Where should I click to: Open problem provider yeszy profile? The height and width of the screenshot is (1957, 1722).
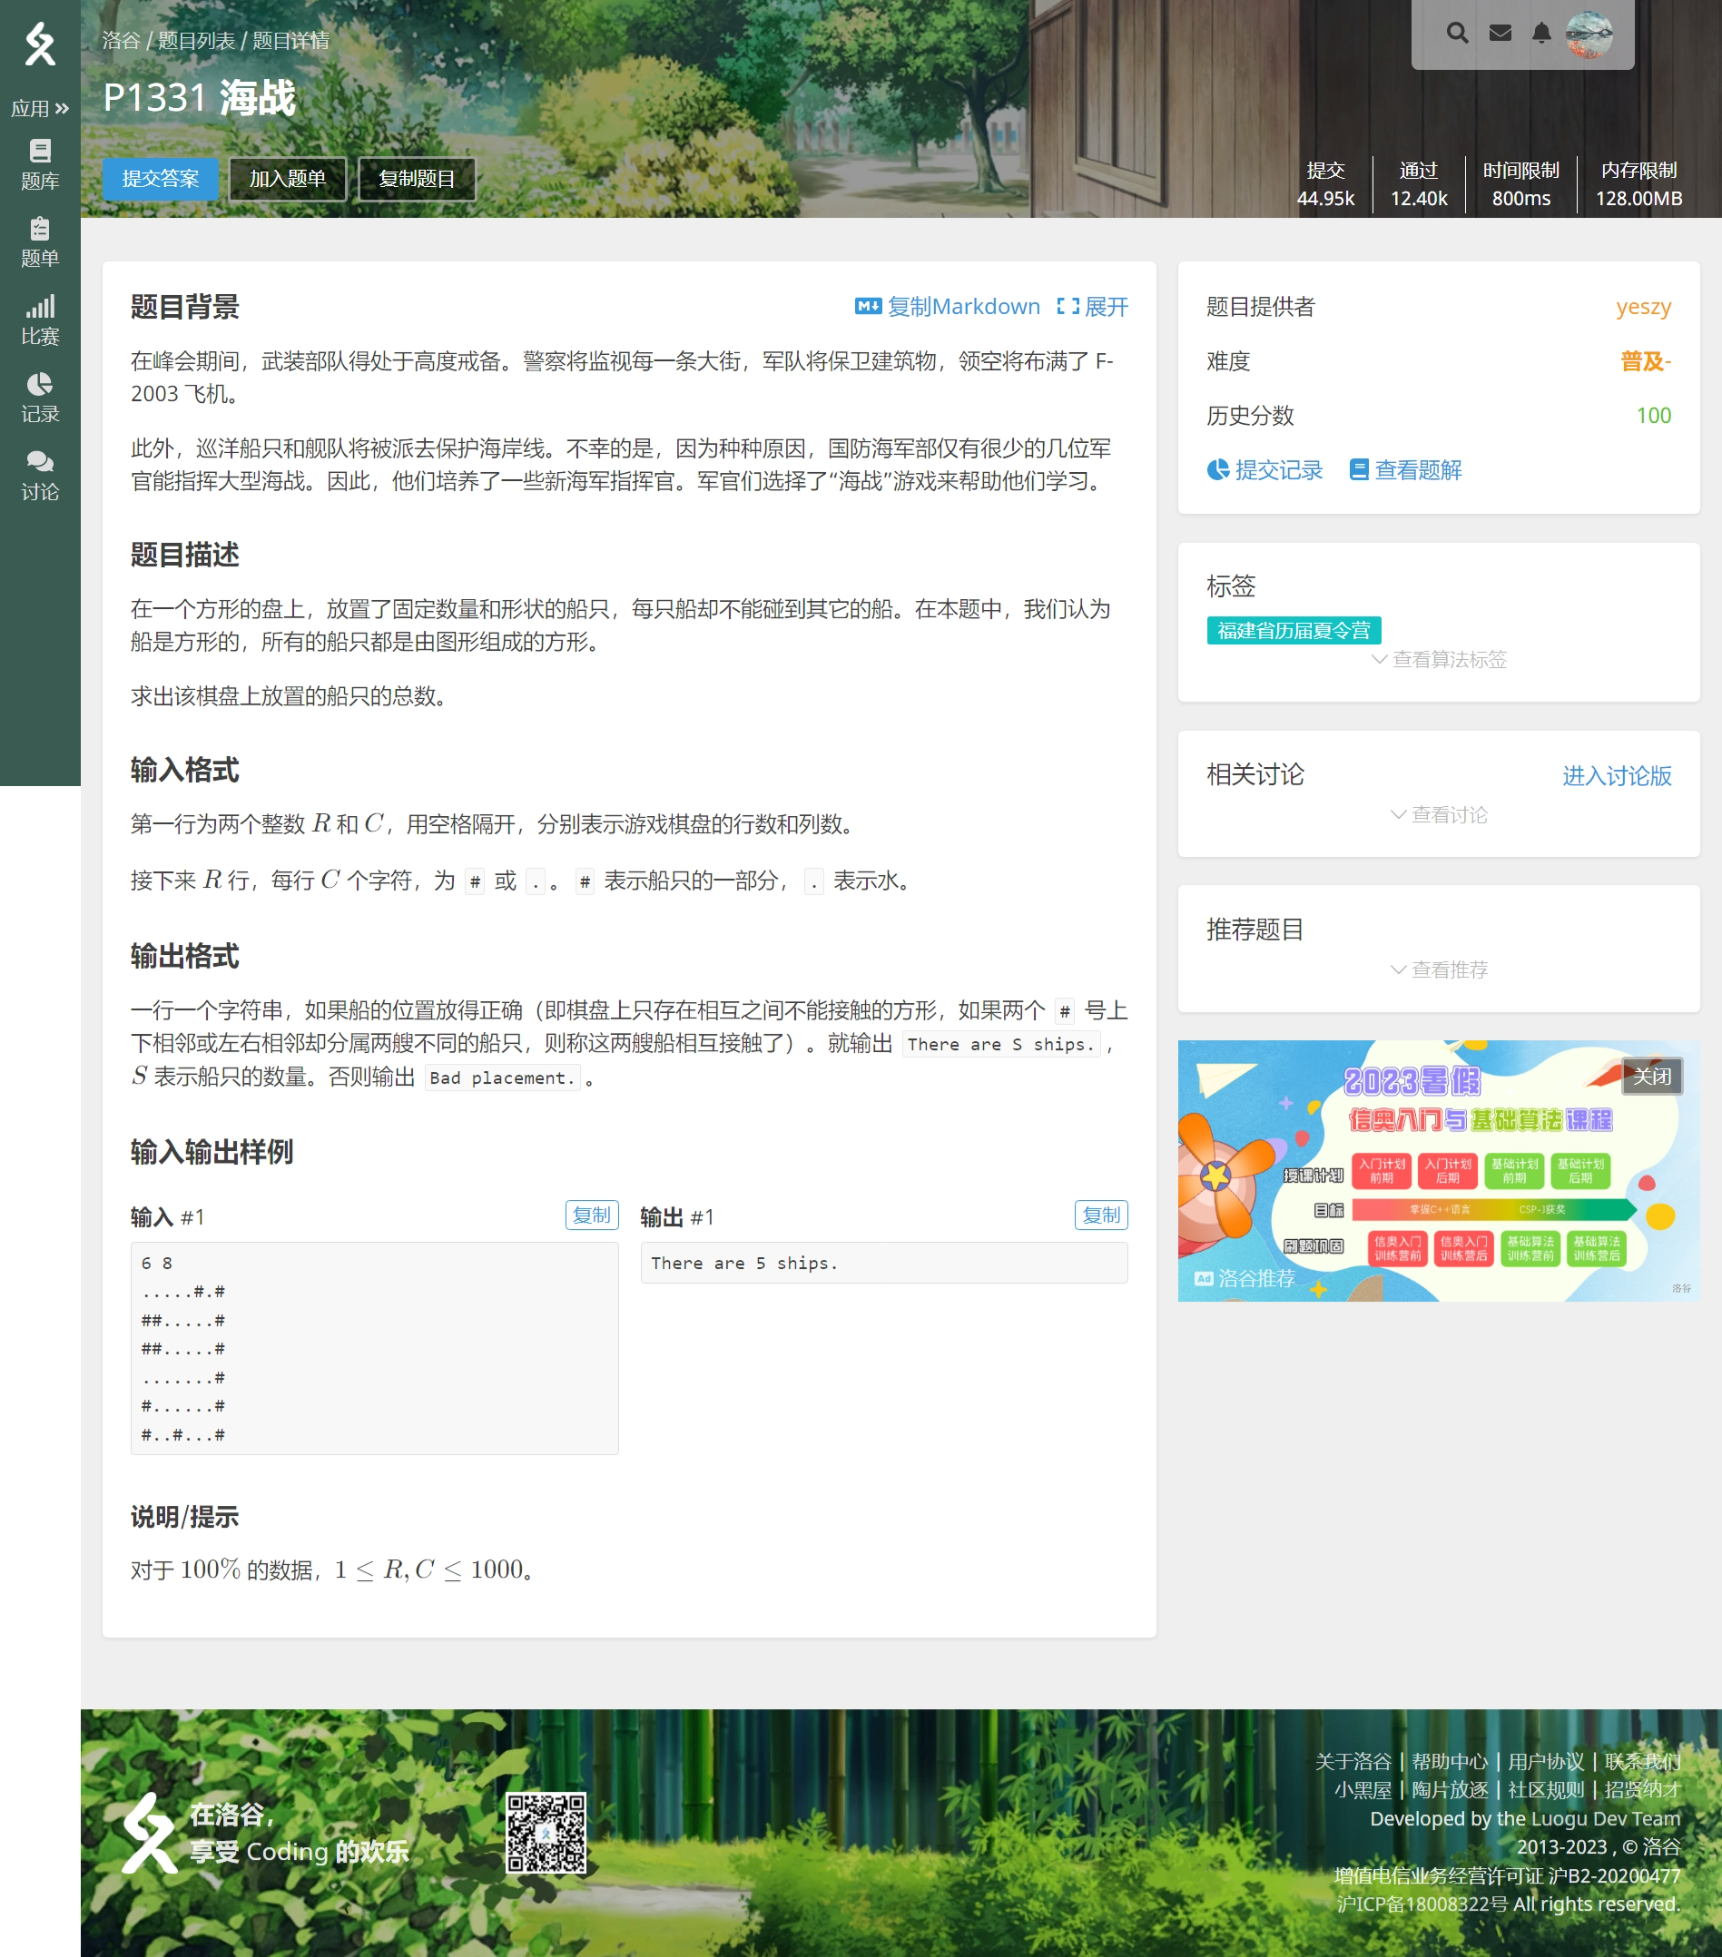[1643, 307]
